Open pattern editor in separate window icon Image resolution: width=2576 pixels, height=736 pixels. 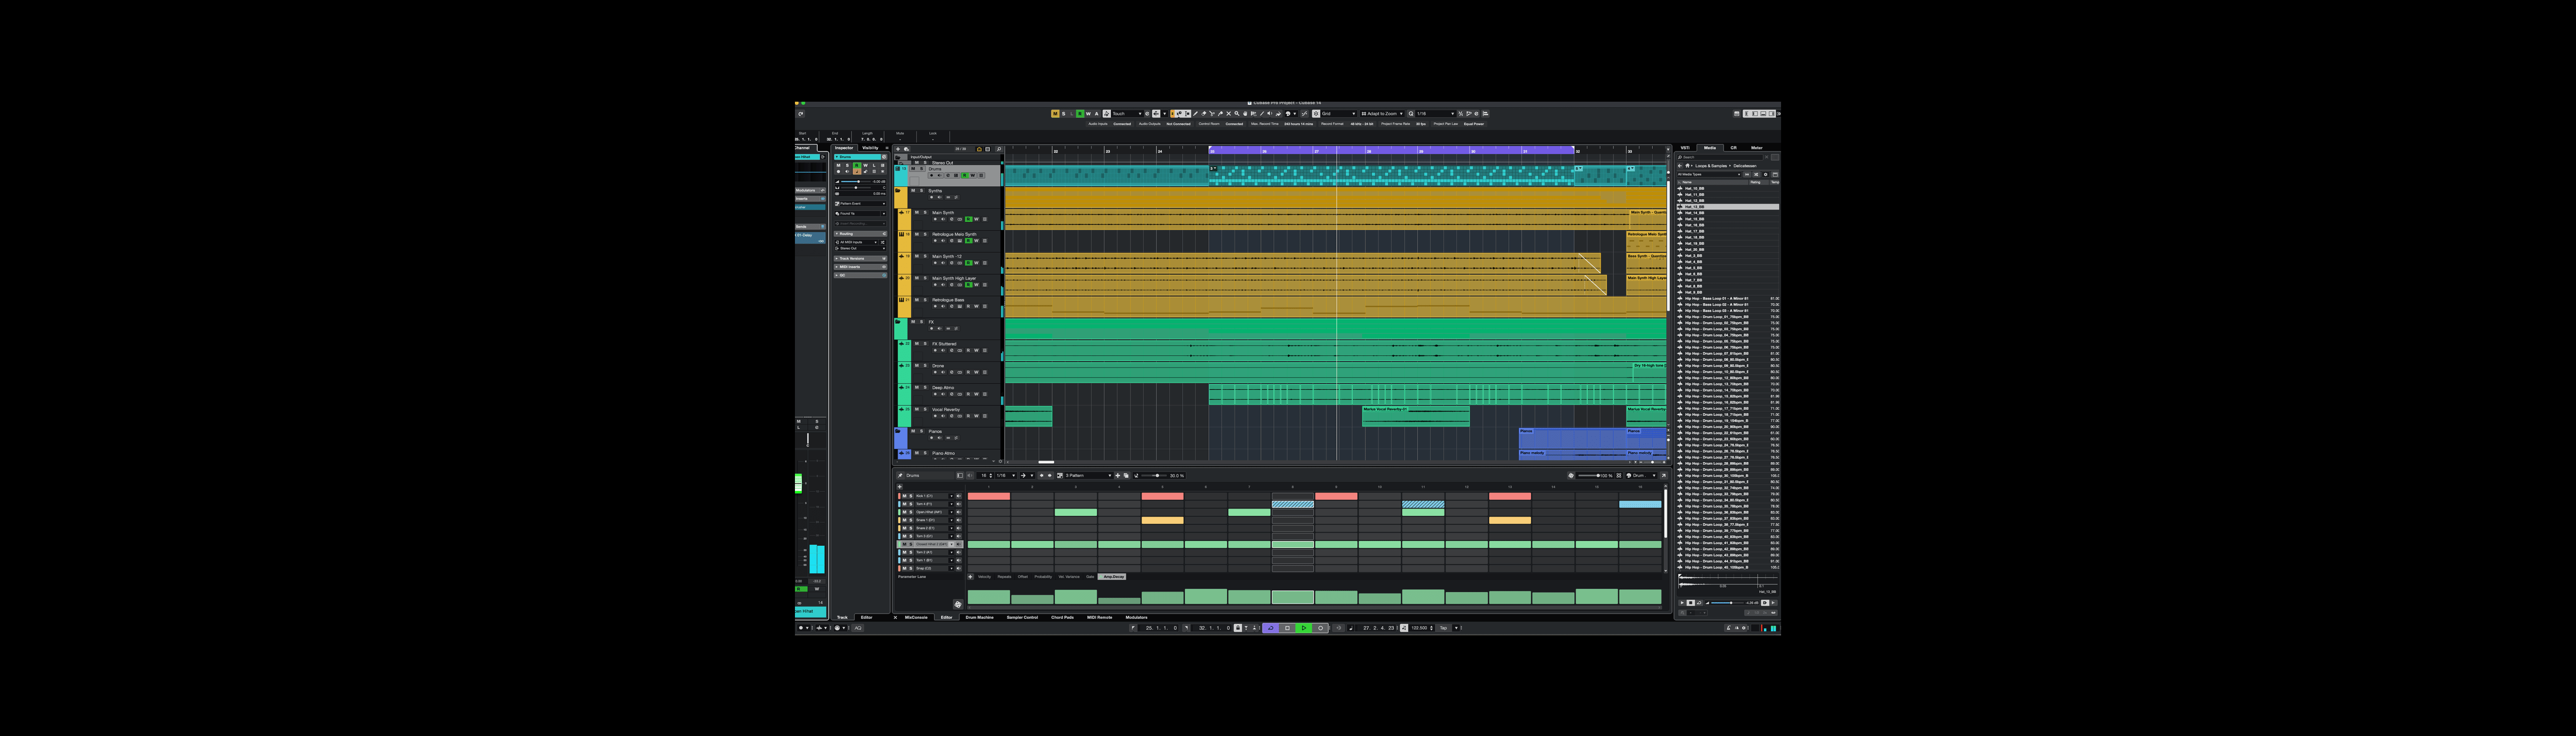point(1664,476)
